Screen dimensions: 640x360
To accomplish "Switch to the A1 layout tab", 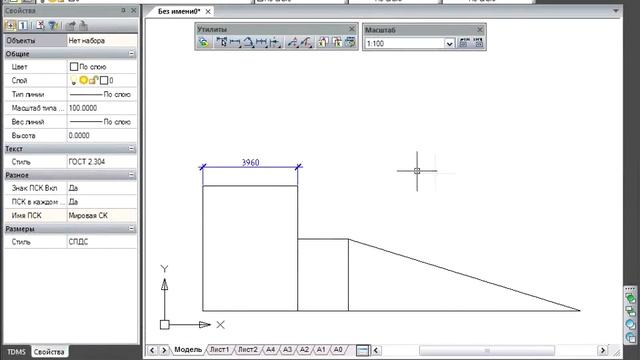I will 321,349.
